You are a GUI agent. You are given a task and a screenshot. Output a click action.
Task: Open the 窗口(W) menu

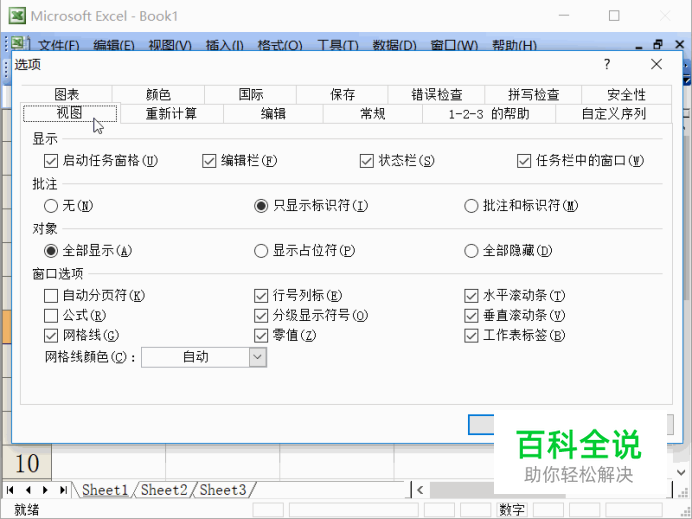pyautogui.click(x=454, y=45)
